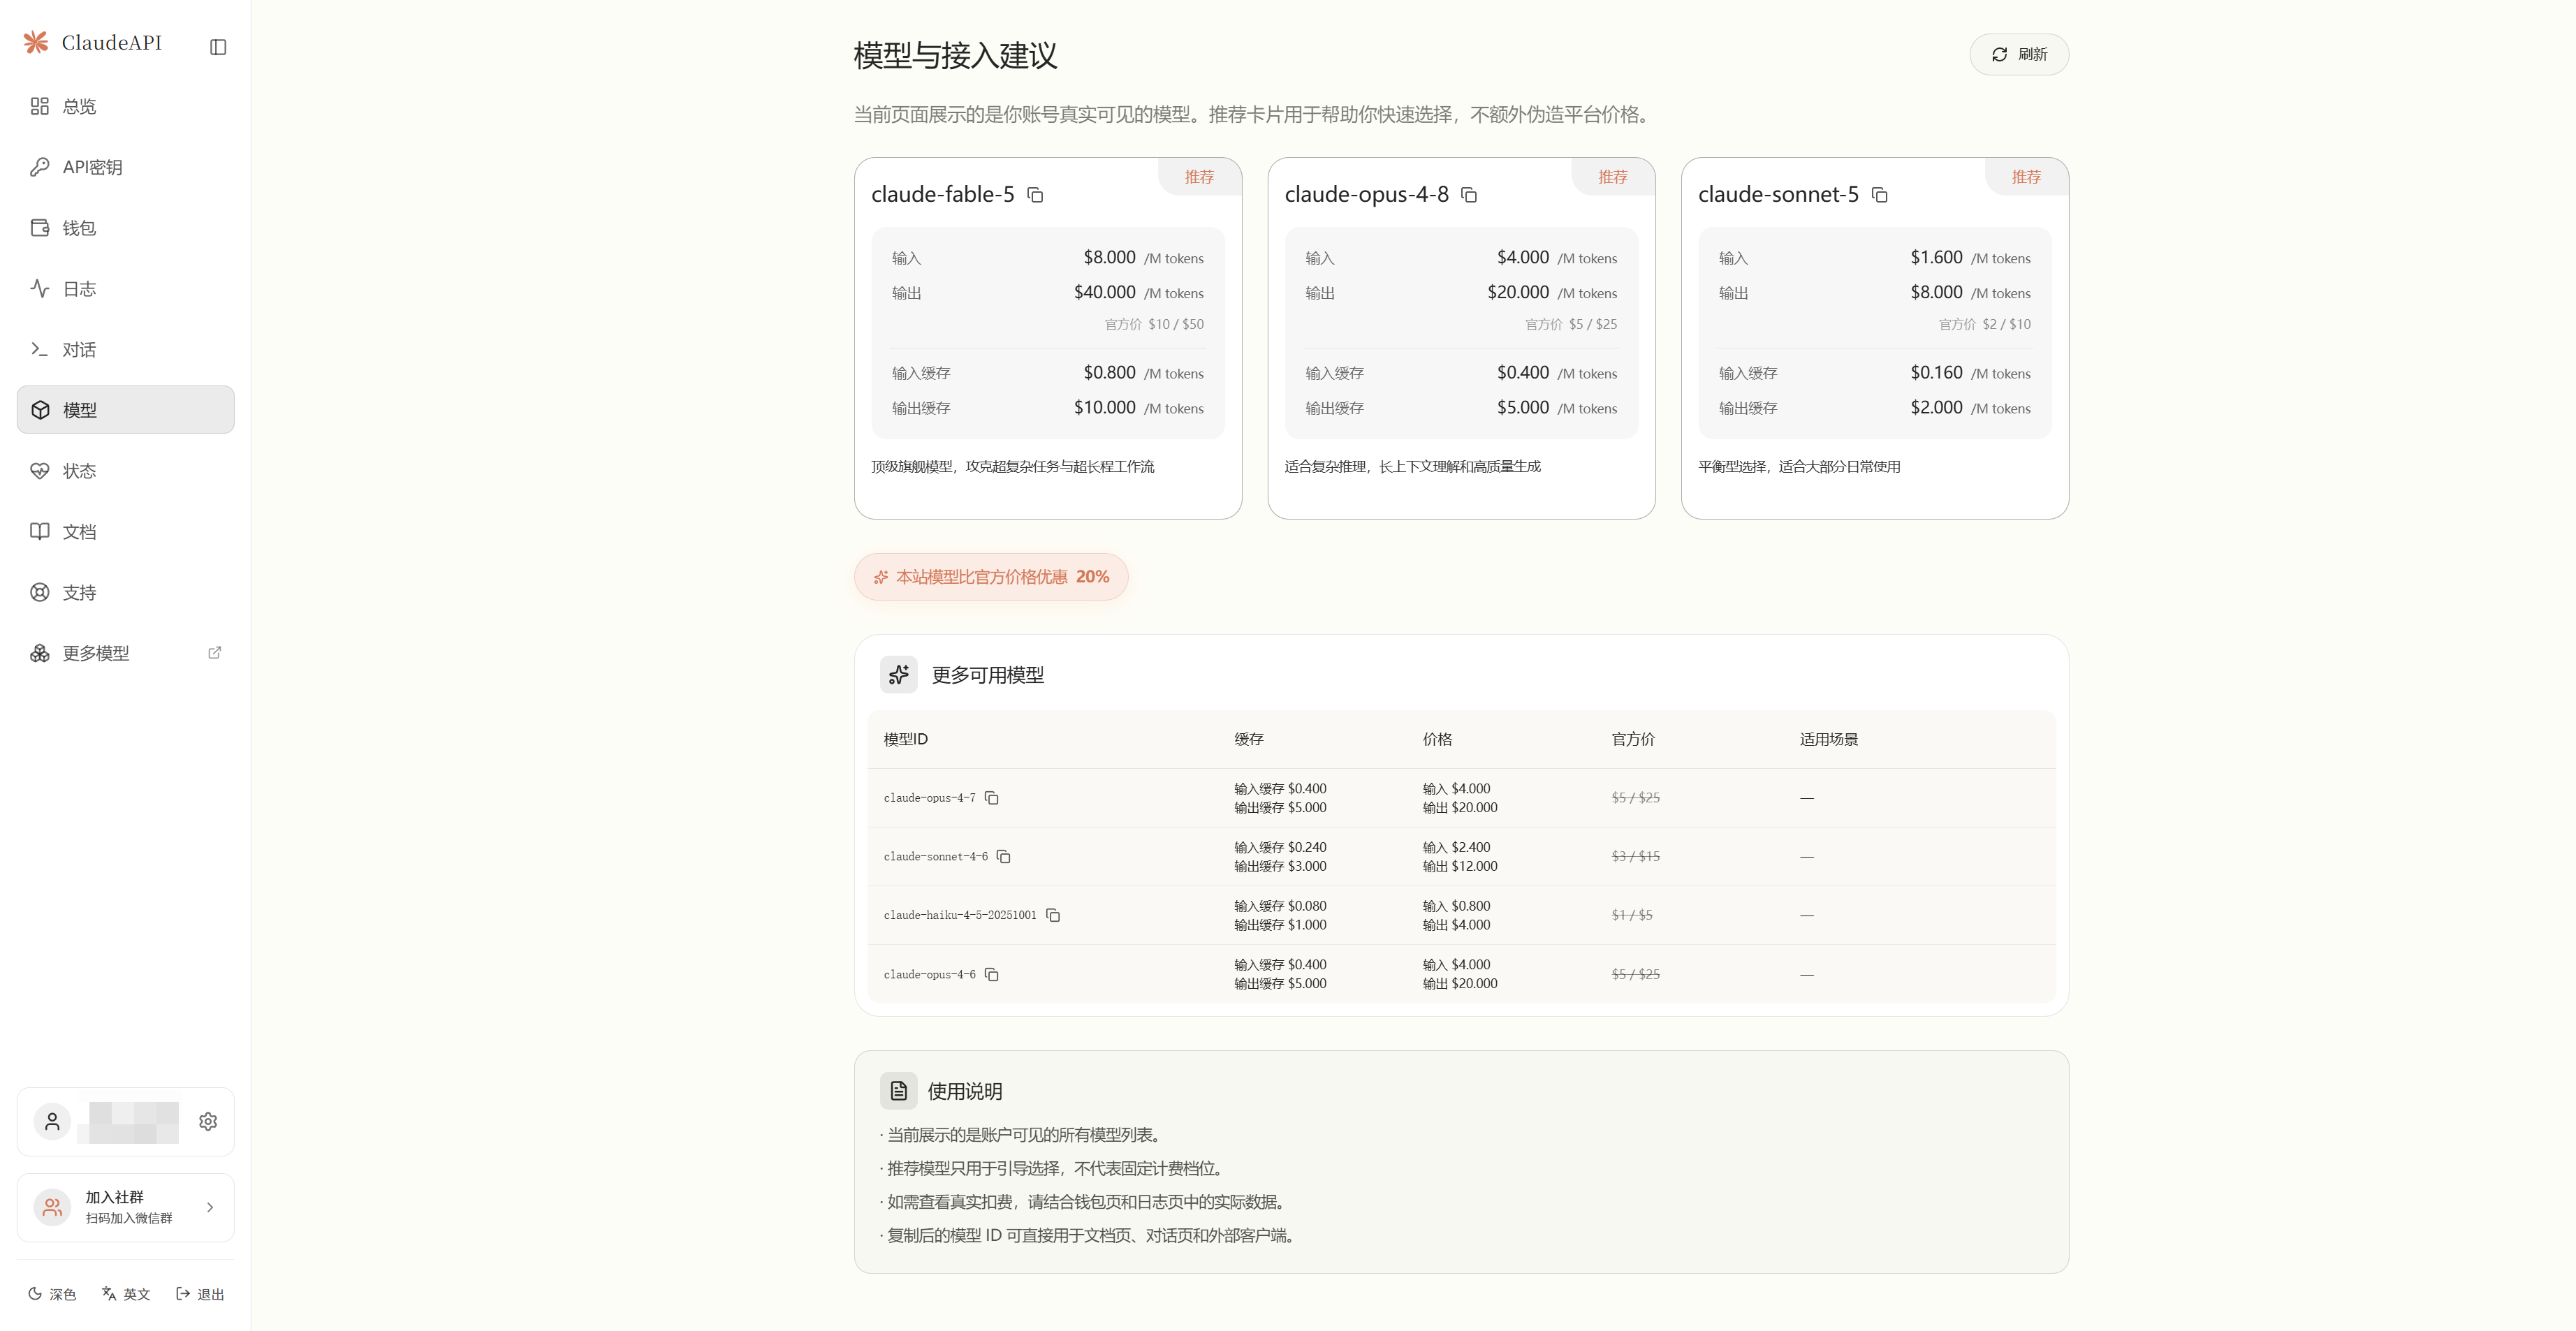Click the 顶级旗舰模型 description on claude-fable-5
2576x1331 pixels.
point(1013,467)
